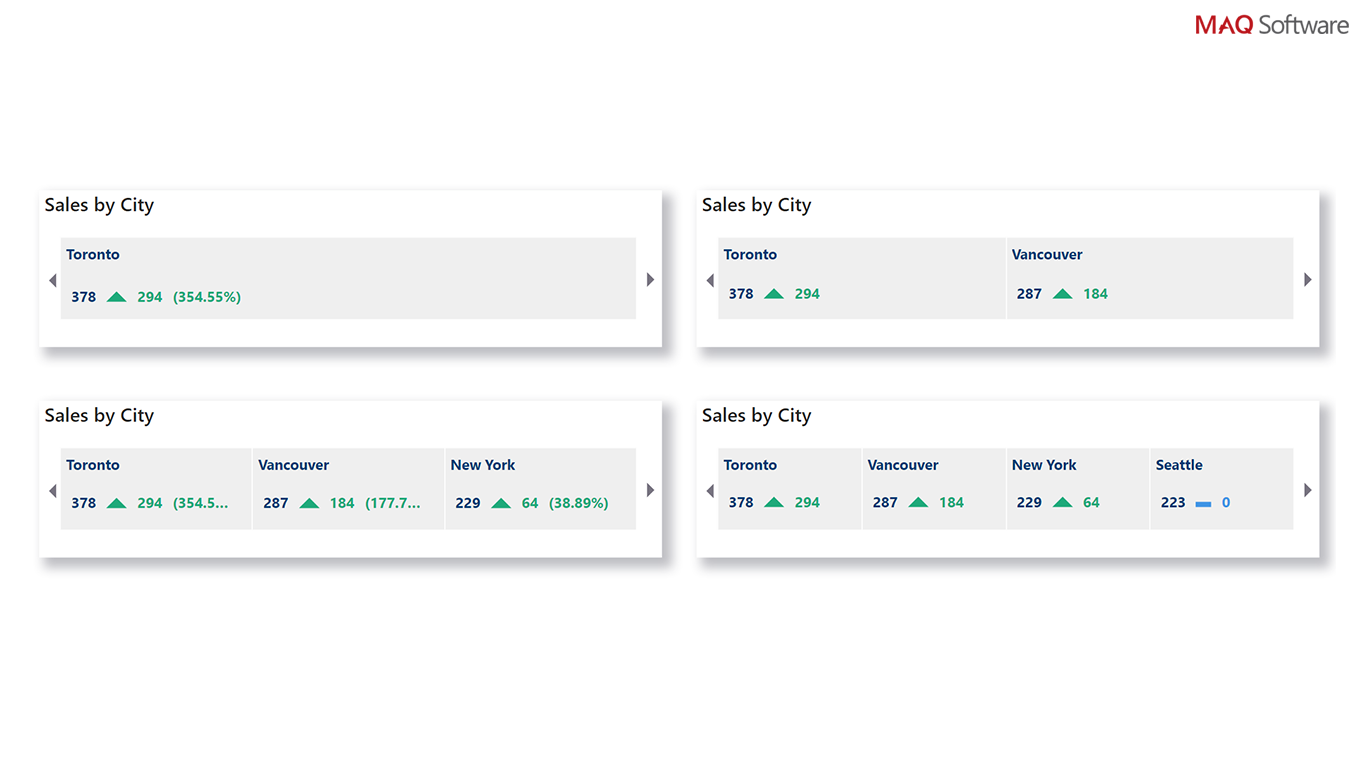The width and height of the screenshot is (1366, 768).
Task: Click the right arrow after the New York (38.89%) tile
Action: pyautogui.click(x=650, y=490)
